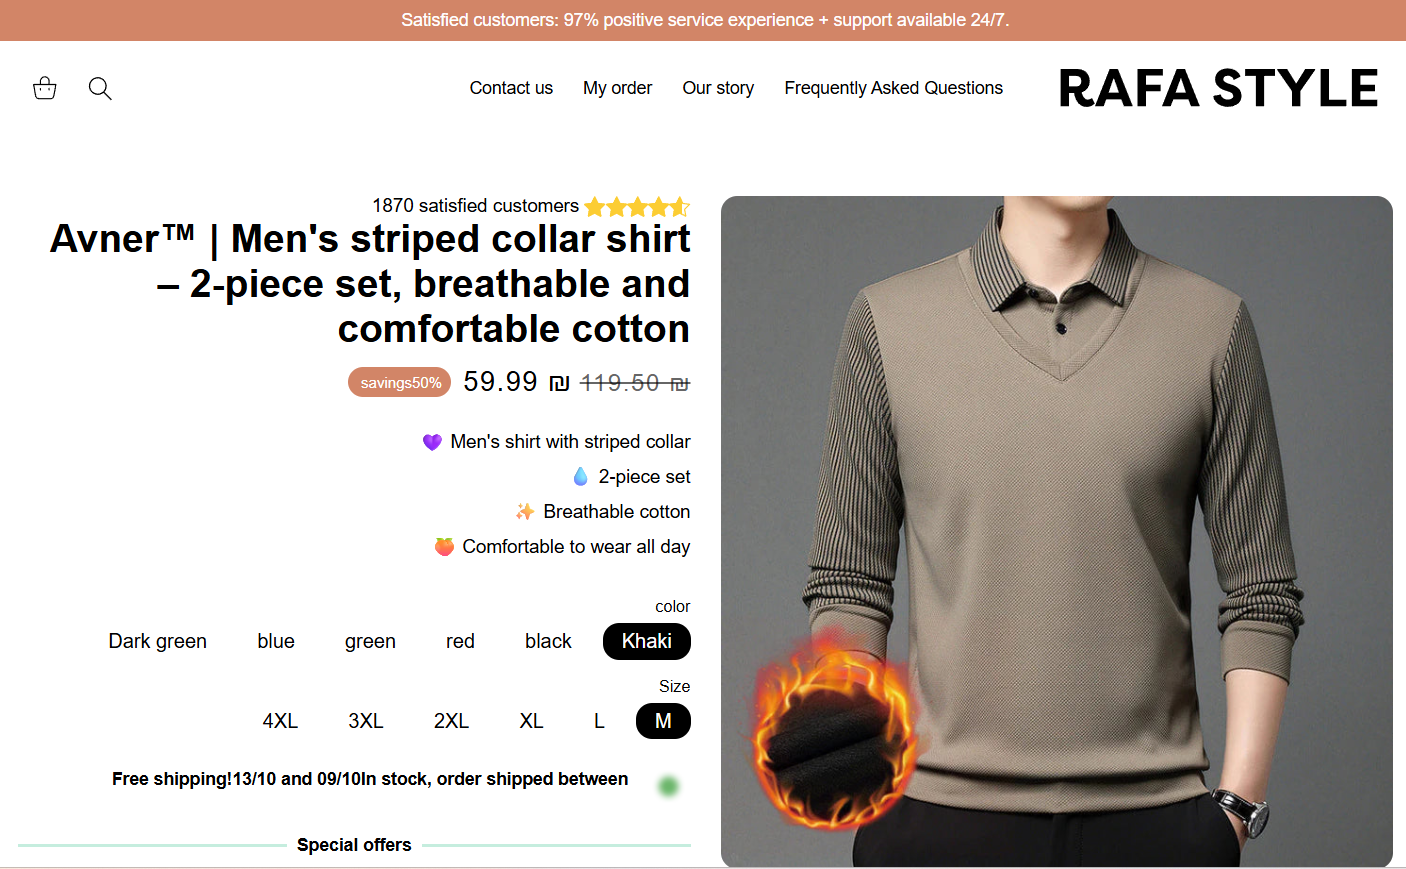The width and height of the screenshot is (1406, 869).
Task: Choose the blue color option
Action: (x=276, y=641)
